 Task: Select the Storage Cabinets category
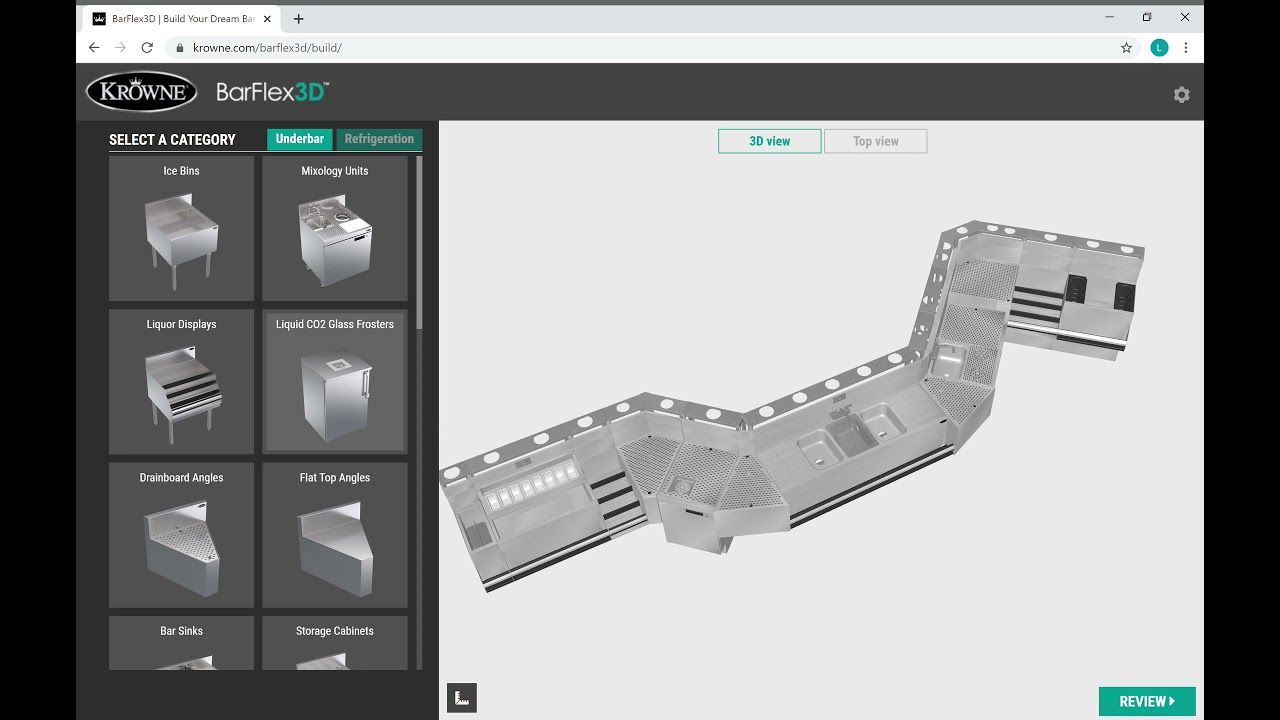coord(335,643)
